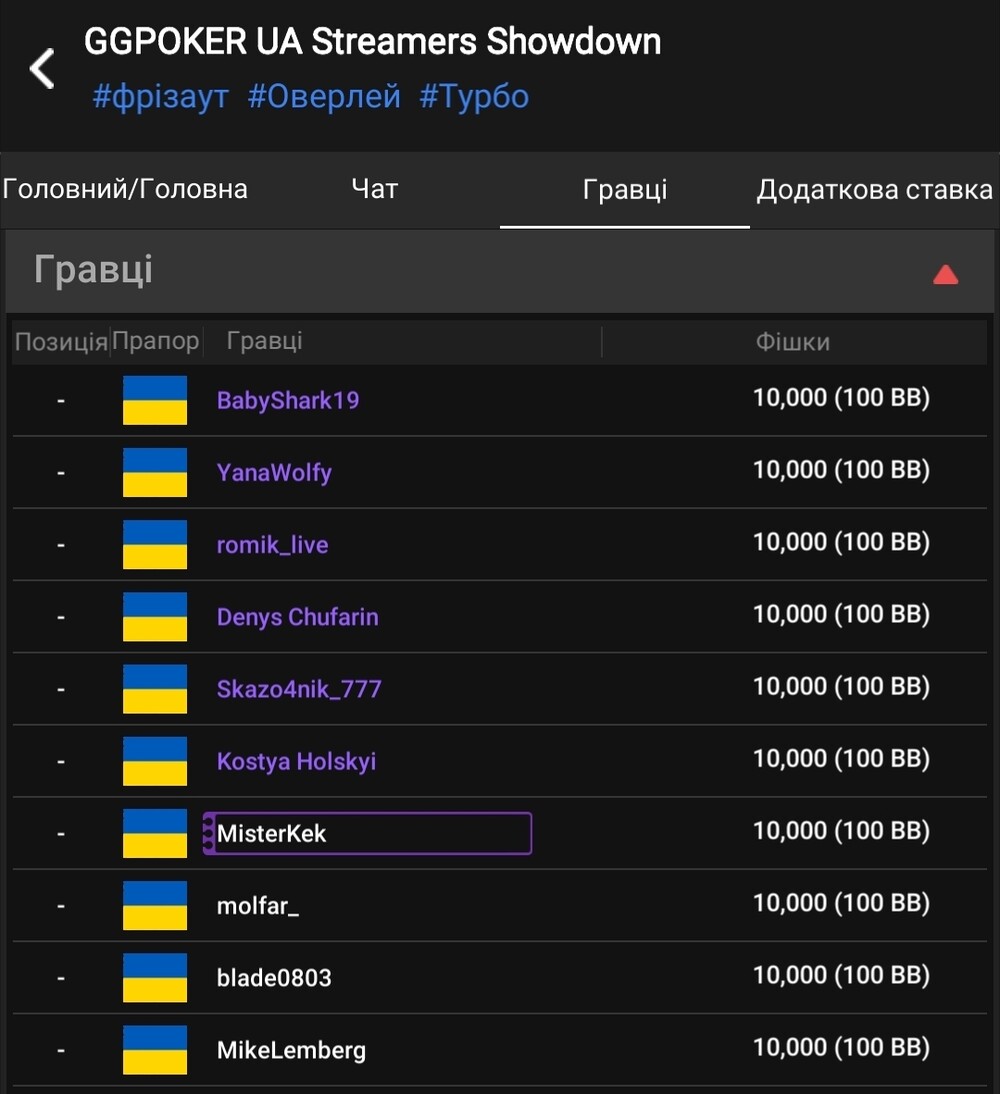This screenshot has width=1000, height=1094.
Task: Click the #Оверлей hashtag link
Action: click(x=324, y=97)
